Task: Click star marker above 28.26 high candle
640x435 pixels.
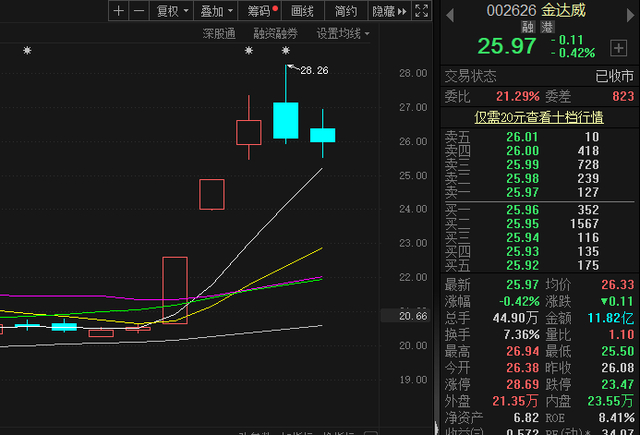Action: [286, 51]
